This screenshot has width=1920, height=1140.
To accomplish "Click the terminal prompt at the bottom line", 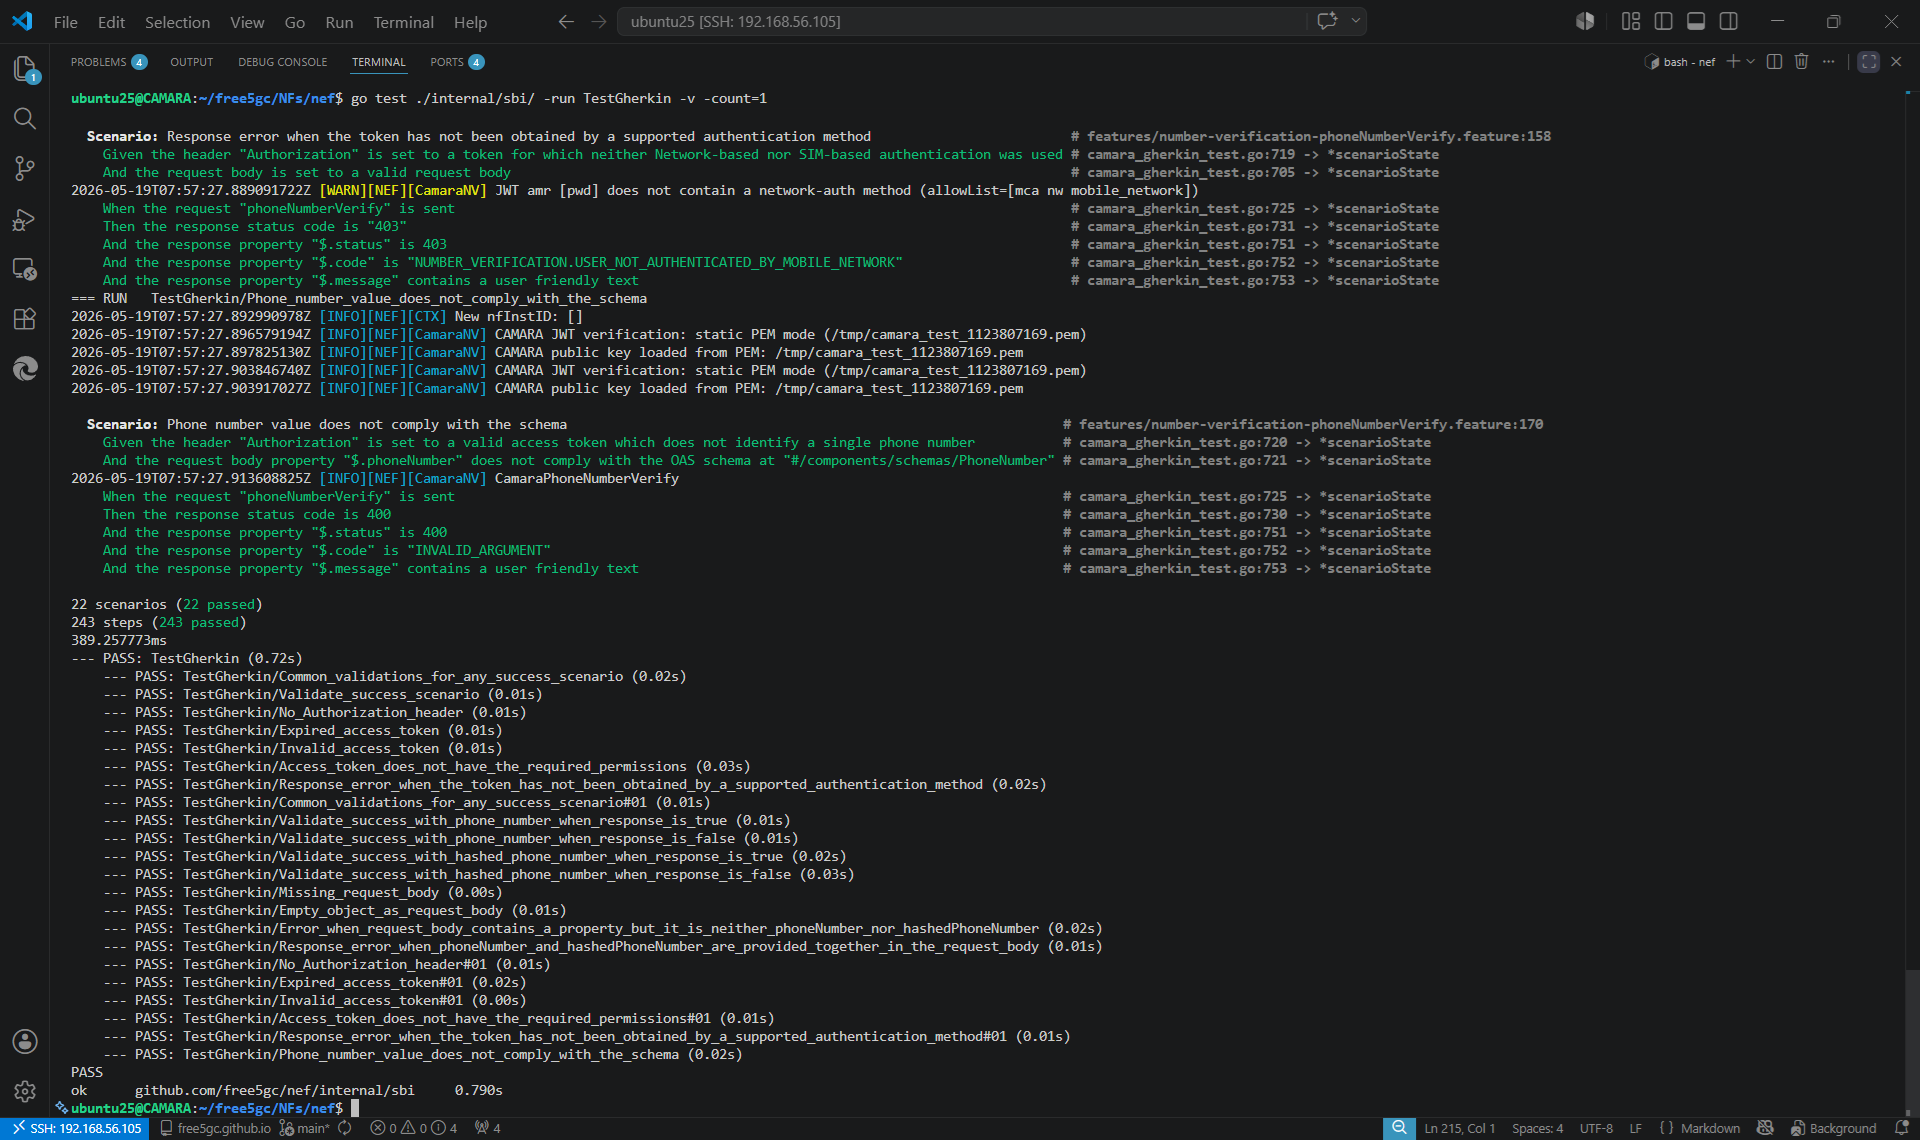I will click(x=206, y=1108).
